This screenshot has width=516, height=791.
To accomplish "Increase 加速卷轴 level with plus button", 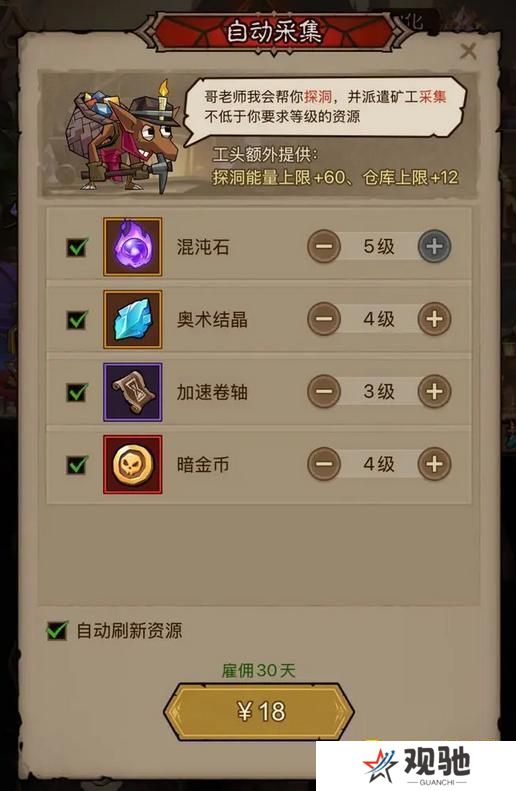I will (x=434, y=391).
